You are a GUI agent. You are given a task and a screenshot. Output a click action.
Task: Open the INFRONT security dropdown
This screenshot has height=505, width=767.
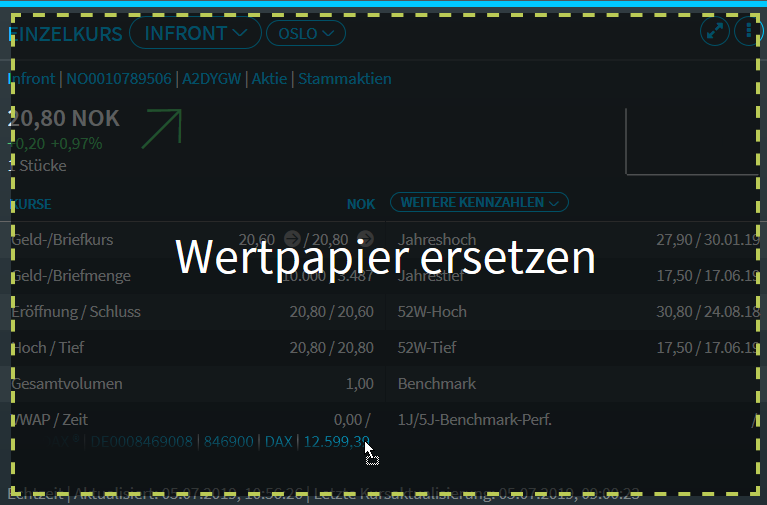(195, 33)
